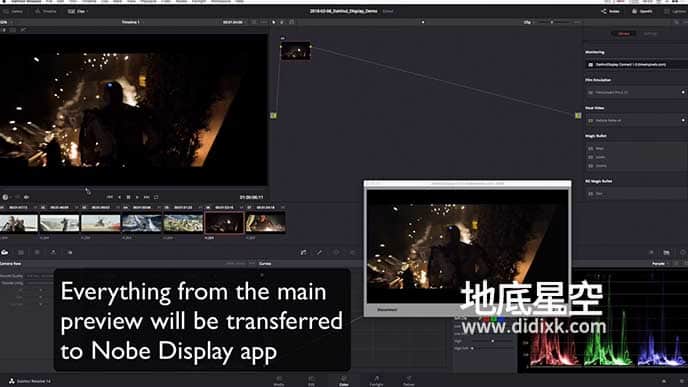Screen dimensions: 688x387
Task: Click the viewer timecode 01:00:06:11
Action: [x=251, y=197]
